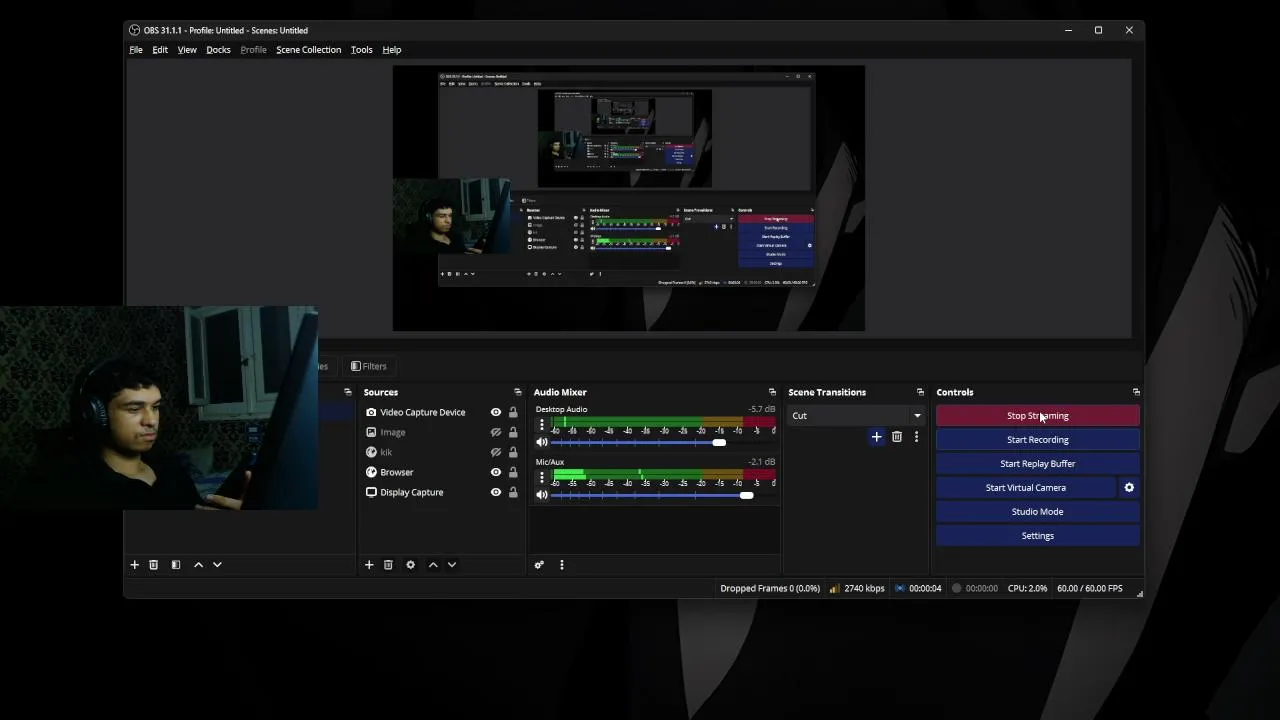
Task: Click the OBS preview canvas
Action: tap(628, 198)
